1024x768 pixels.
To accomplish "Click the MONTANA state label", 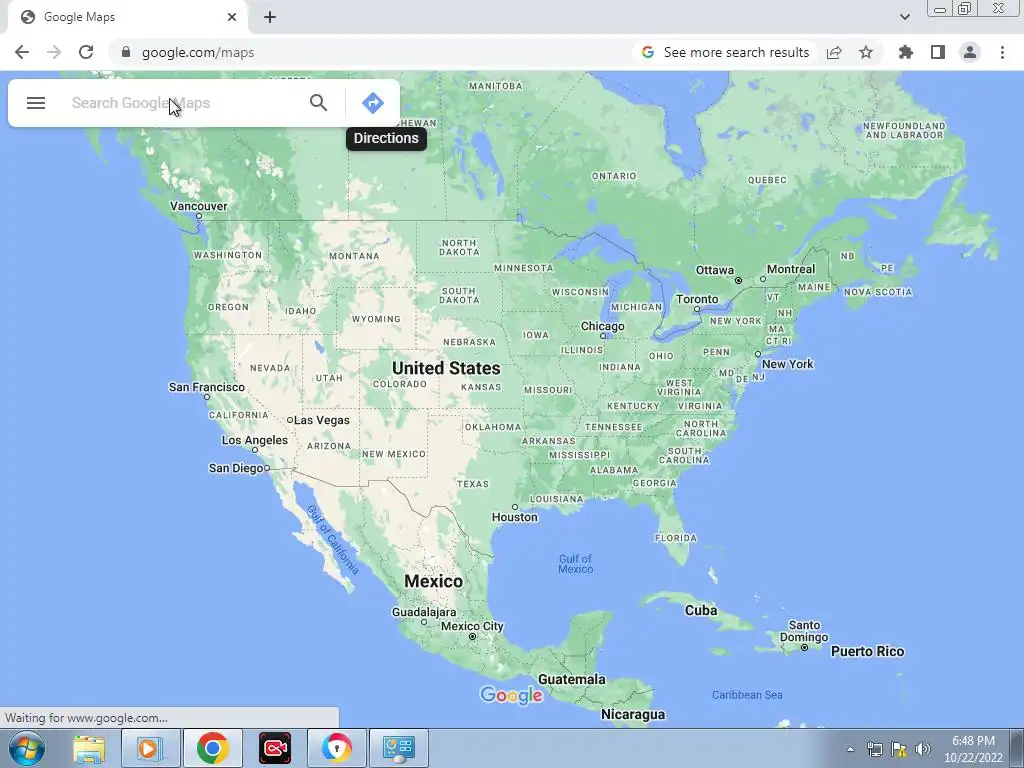I will click(x=354, y=256).
